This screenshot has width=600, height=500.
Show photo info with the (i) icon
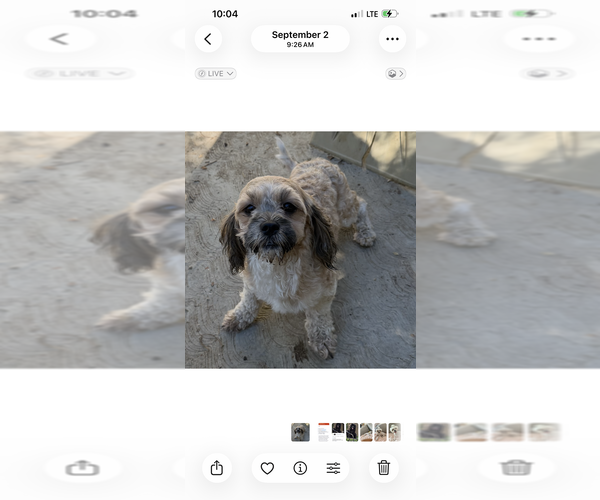tap(300, 468)
